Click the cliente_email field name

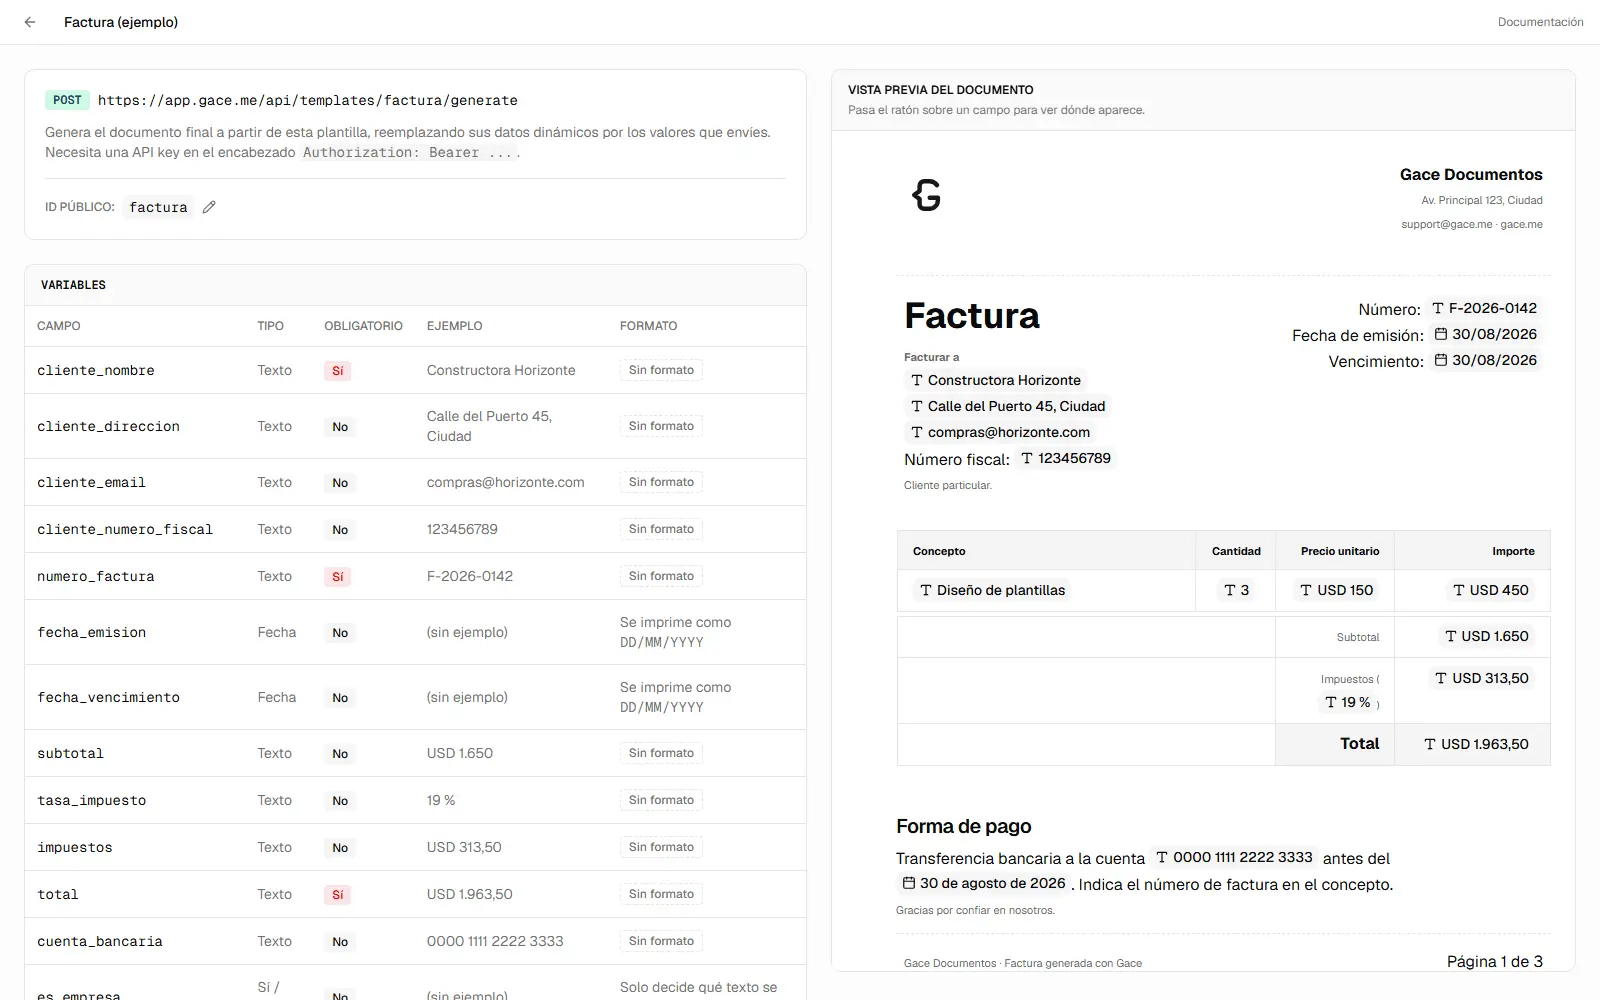(92, 482)
